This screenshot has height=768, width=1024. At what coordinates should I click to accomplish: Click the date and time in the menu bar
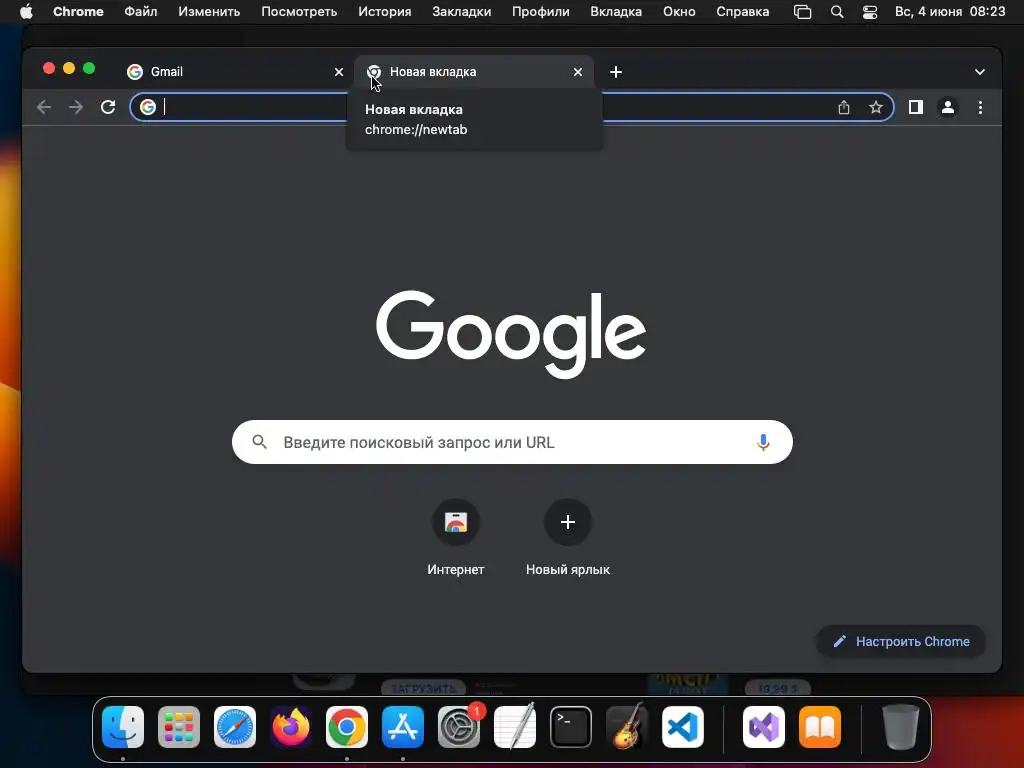point(950,12)
